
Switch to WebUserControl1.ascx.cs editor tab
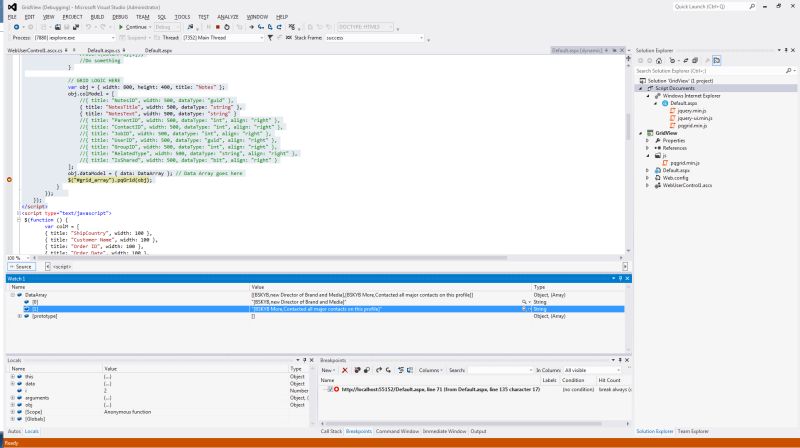pos(35,51)
